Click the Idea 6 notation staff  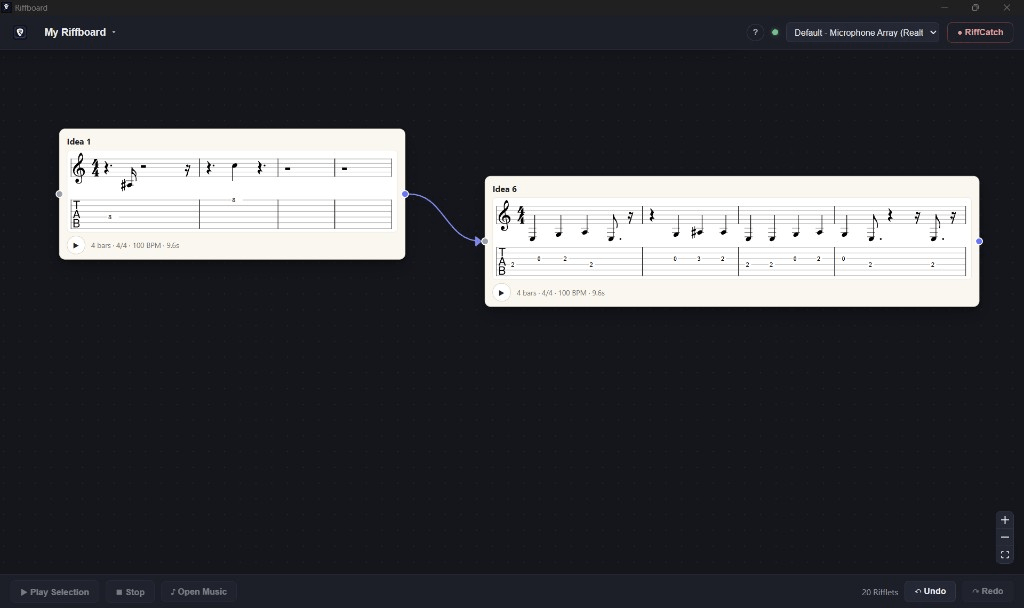point(731,221)
